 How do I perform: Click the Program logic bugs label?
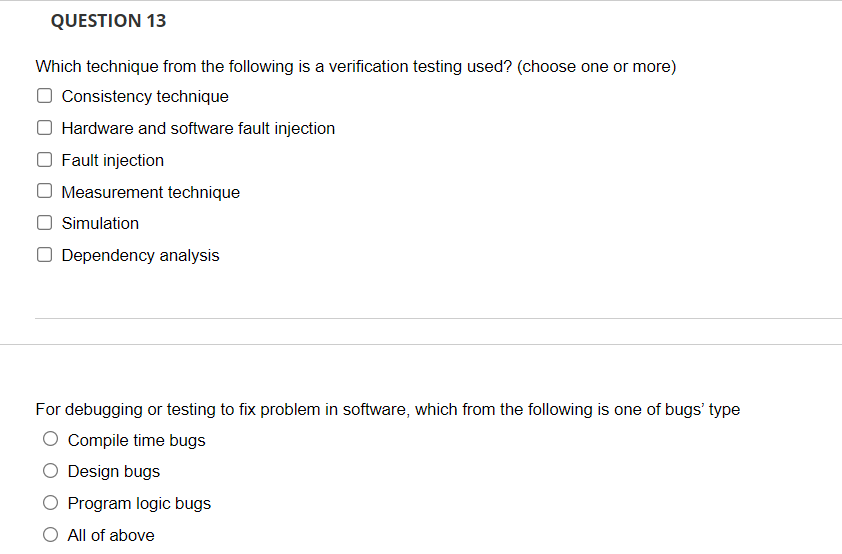(139, 504)
